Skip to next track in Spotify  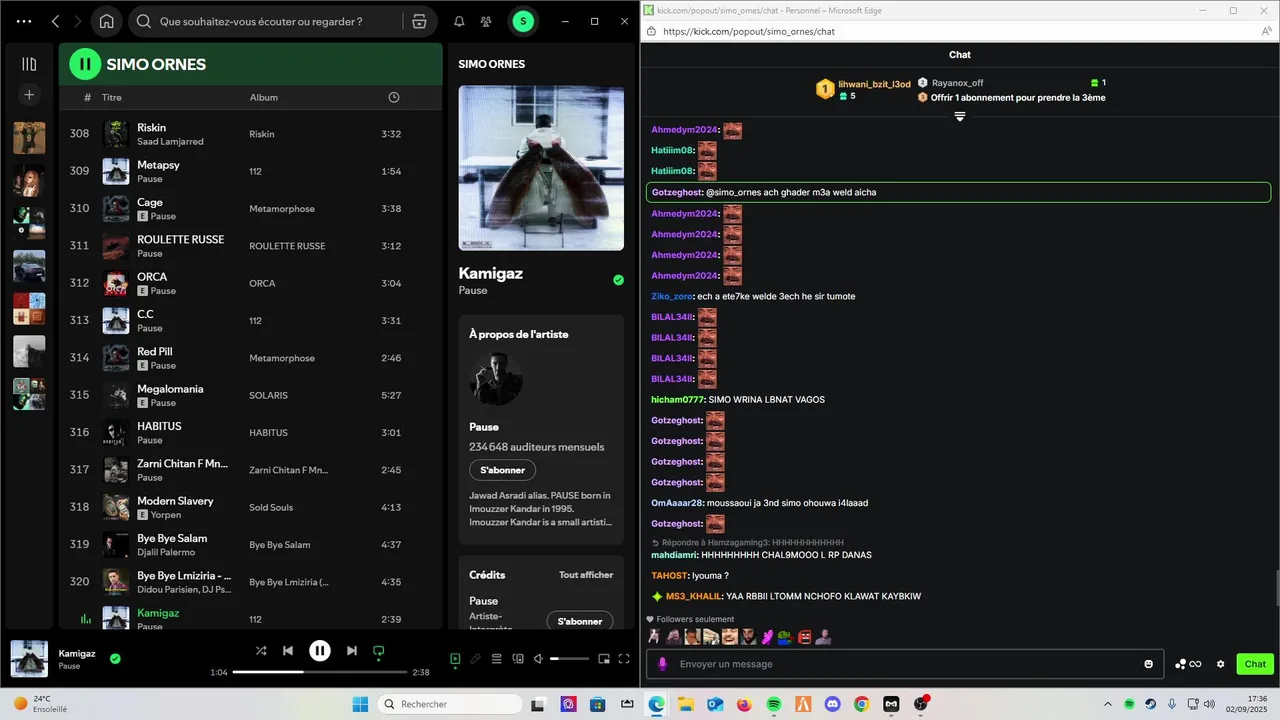[x=352, y=651]
